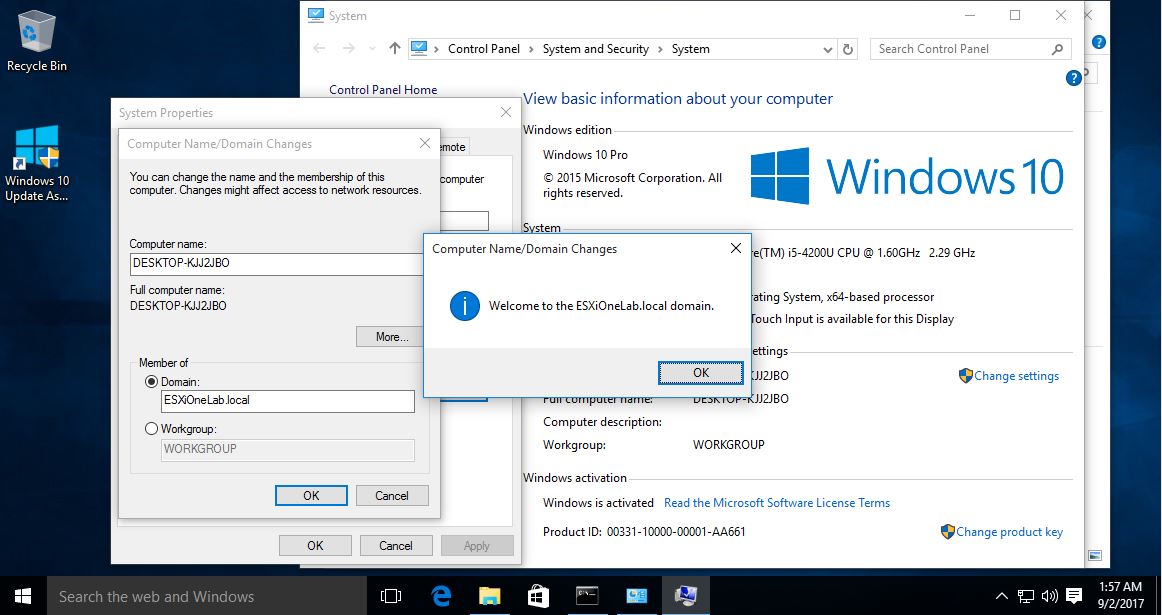
Task: Click the More... button
Action: [x=389, y=336]
